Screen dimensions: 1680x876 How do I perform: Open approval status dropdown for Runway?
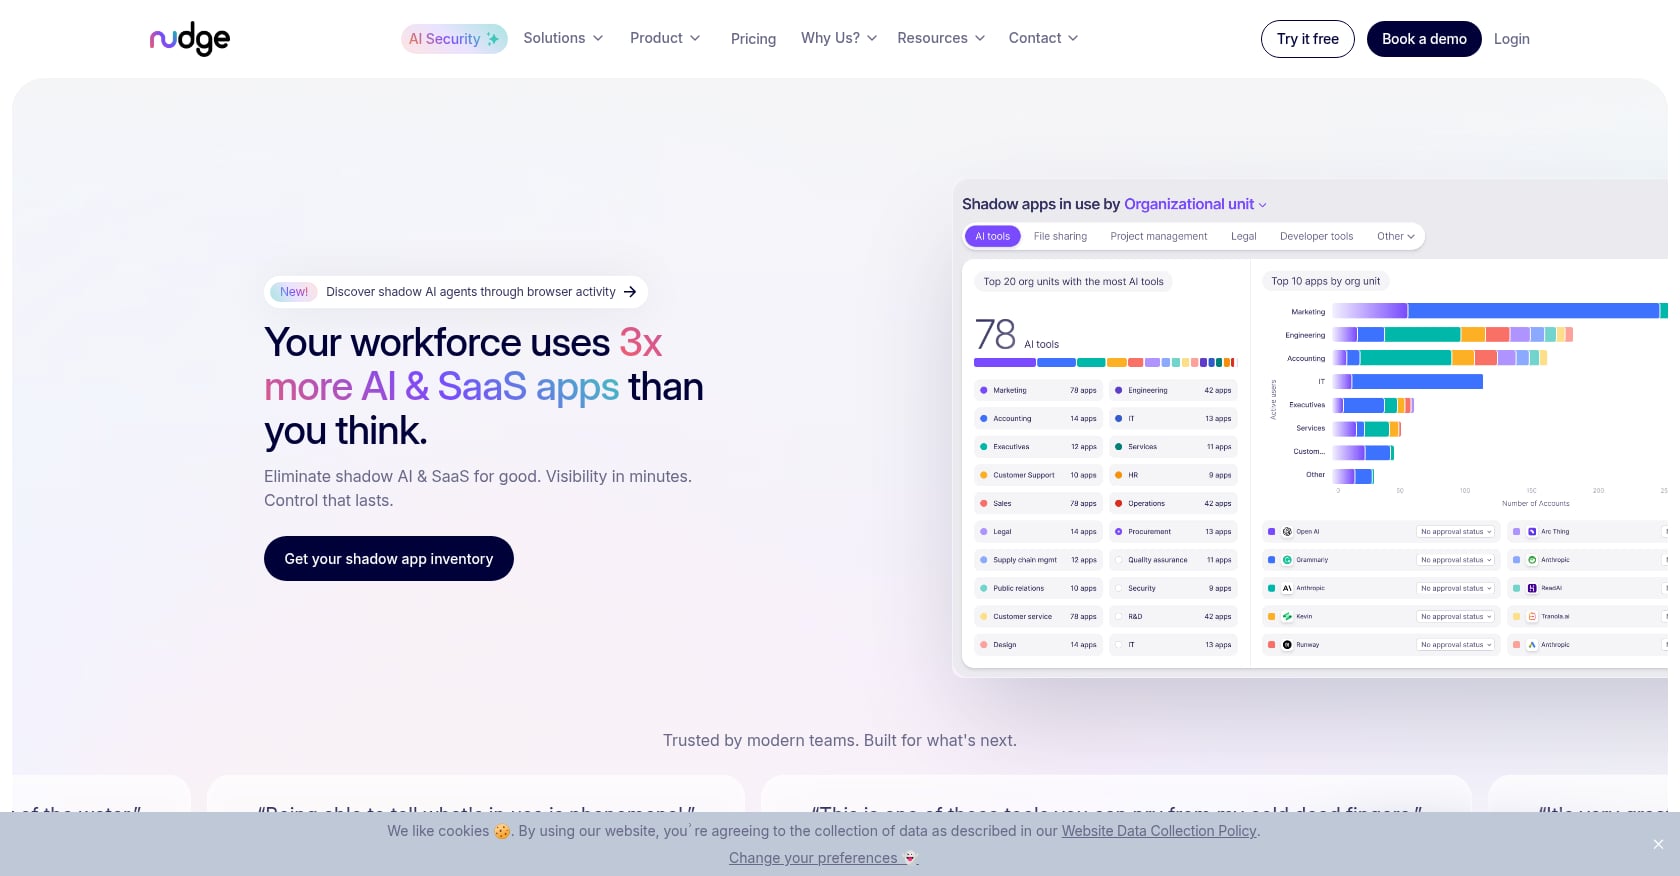1456,645
